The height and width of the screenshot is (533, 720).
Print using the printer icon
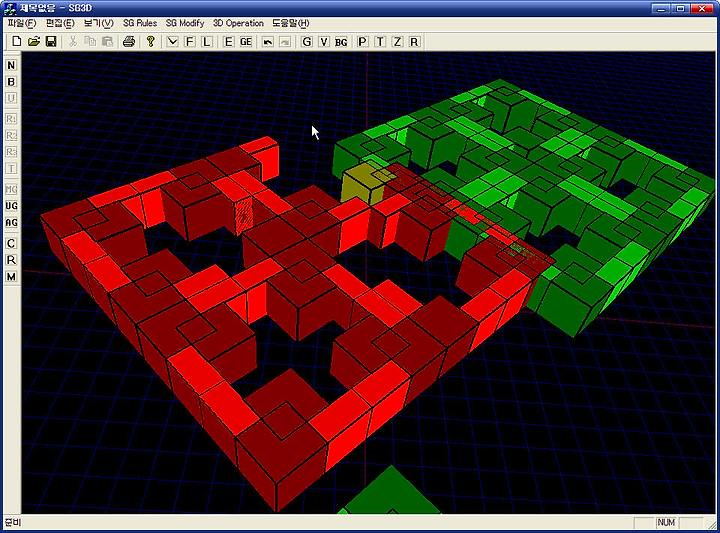point(129,41)
